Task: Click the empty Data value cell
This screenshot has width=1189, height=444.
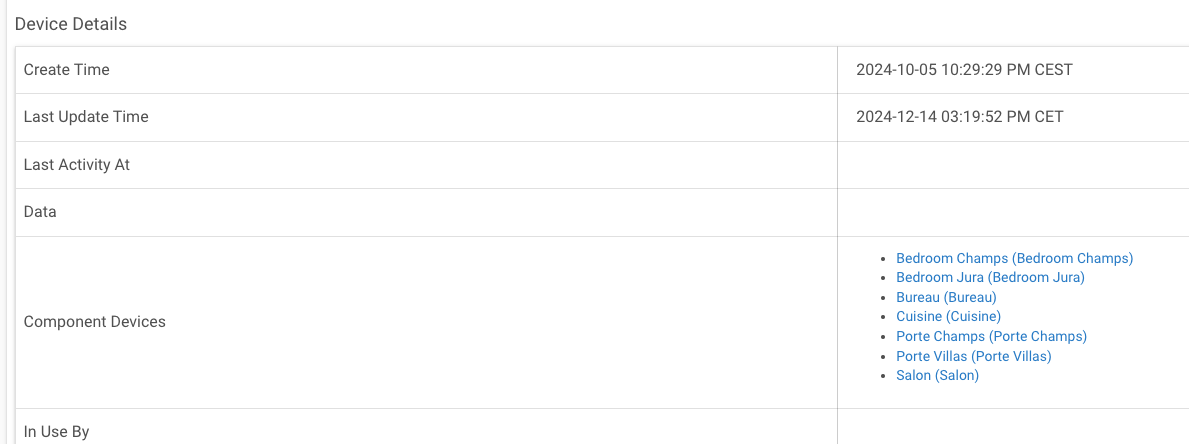Action: [x=1012, y=212]
